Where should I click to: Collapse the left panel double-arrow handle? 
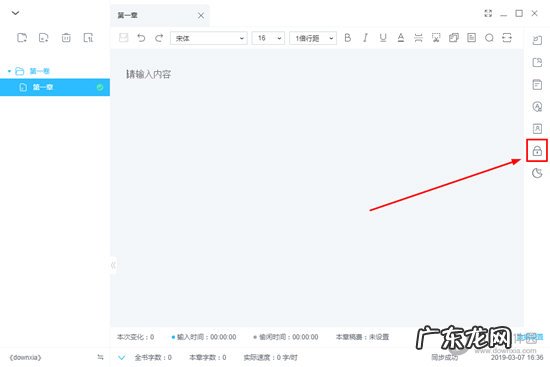(113, 265)
